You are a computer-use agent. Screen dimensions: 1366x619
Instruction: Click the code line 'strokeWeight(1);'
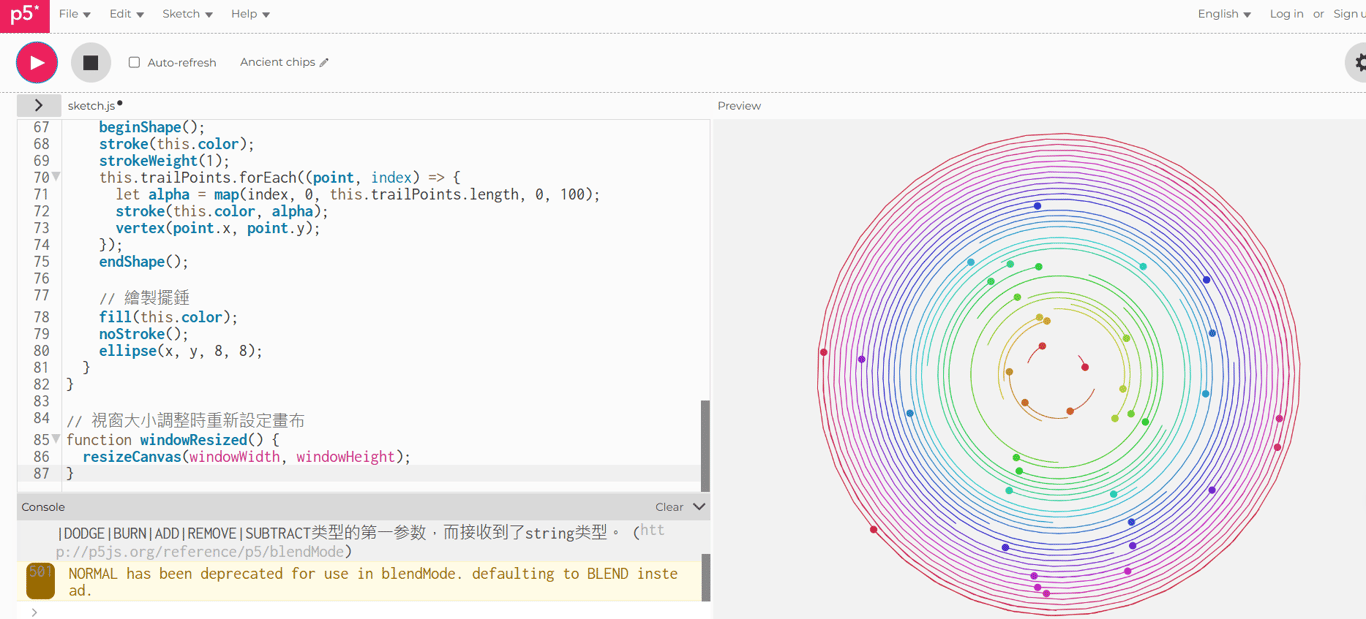tap(164, 161)
